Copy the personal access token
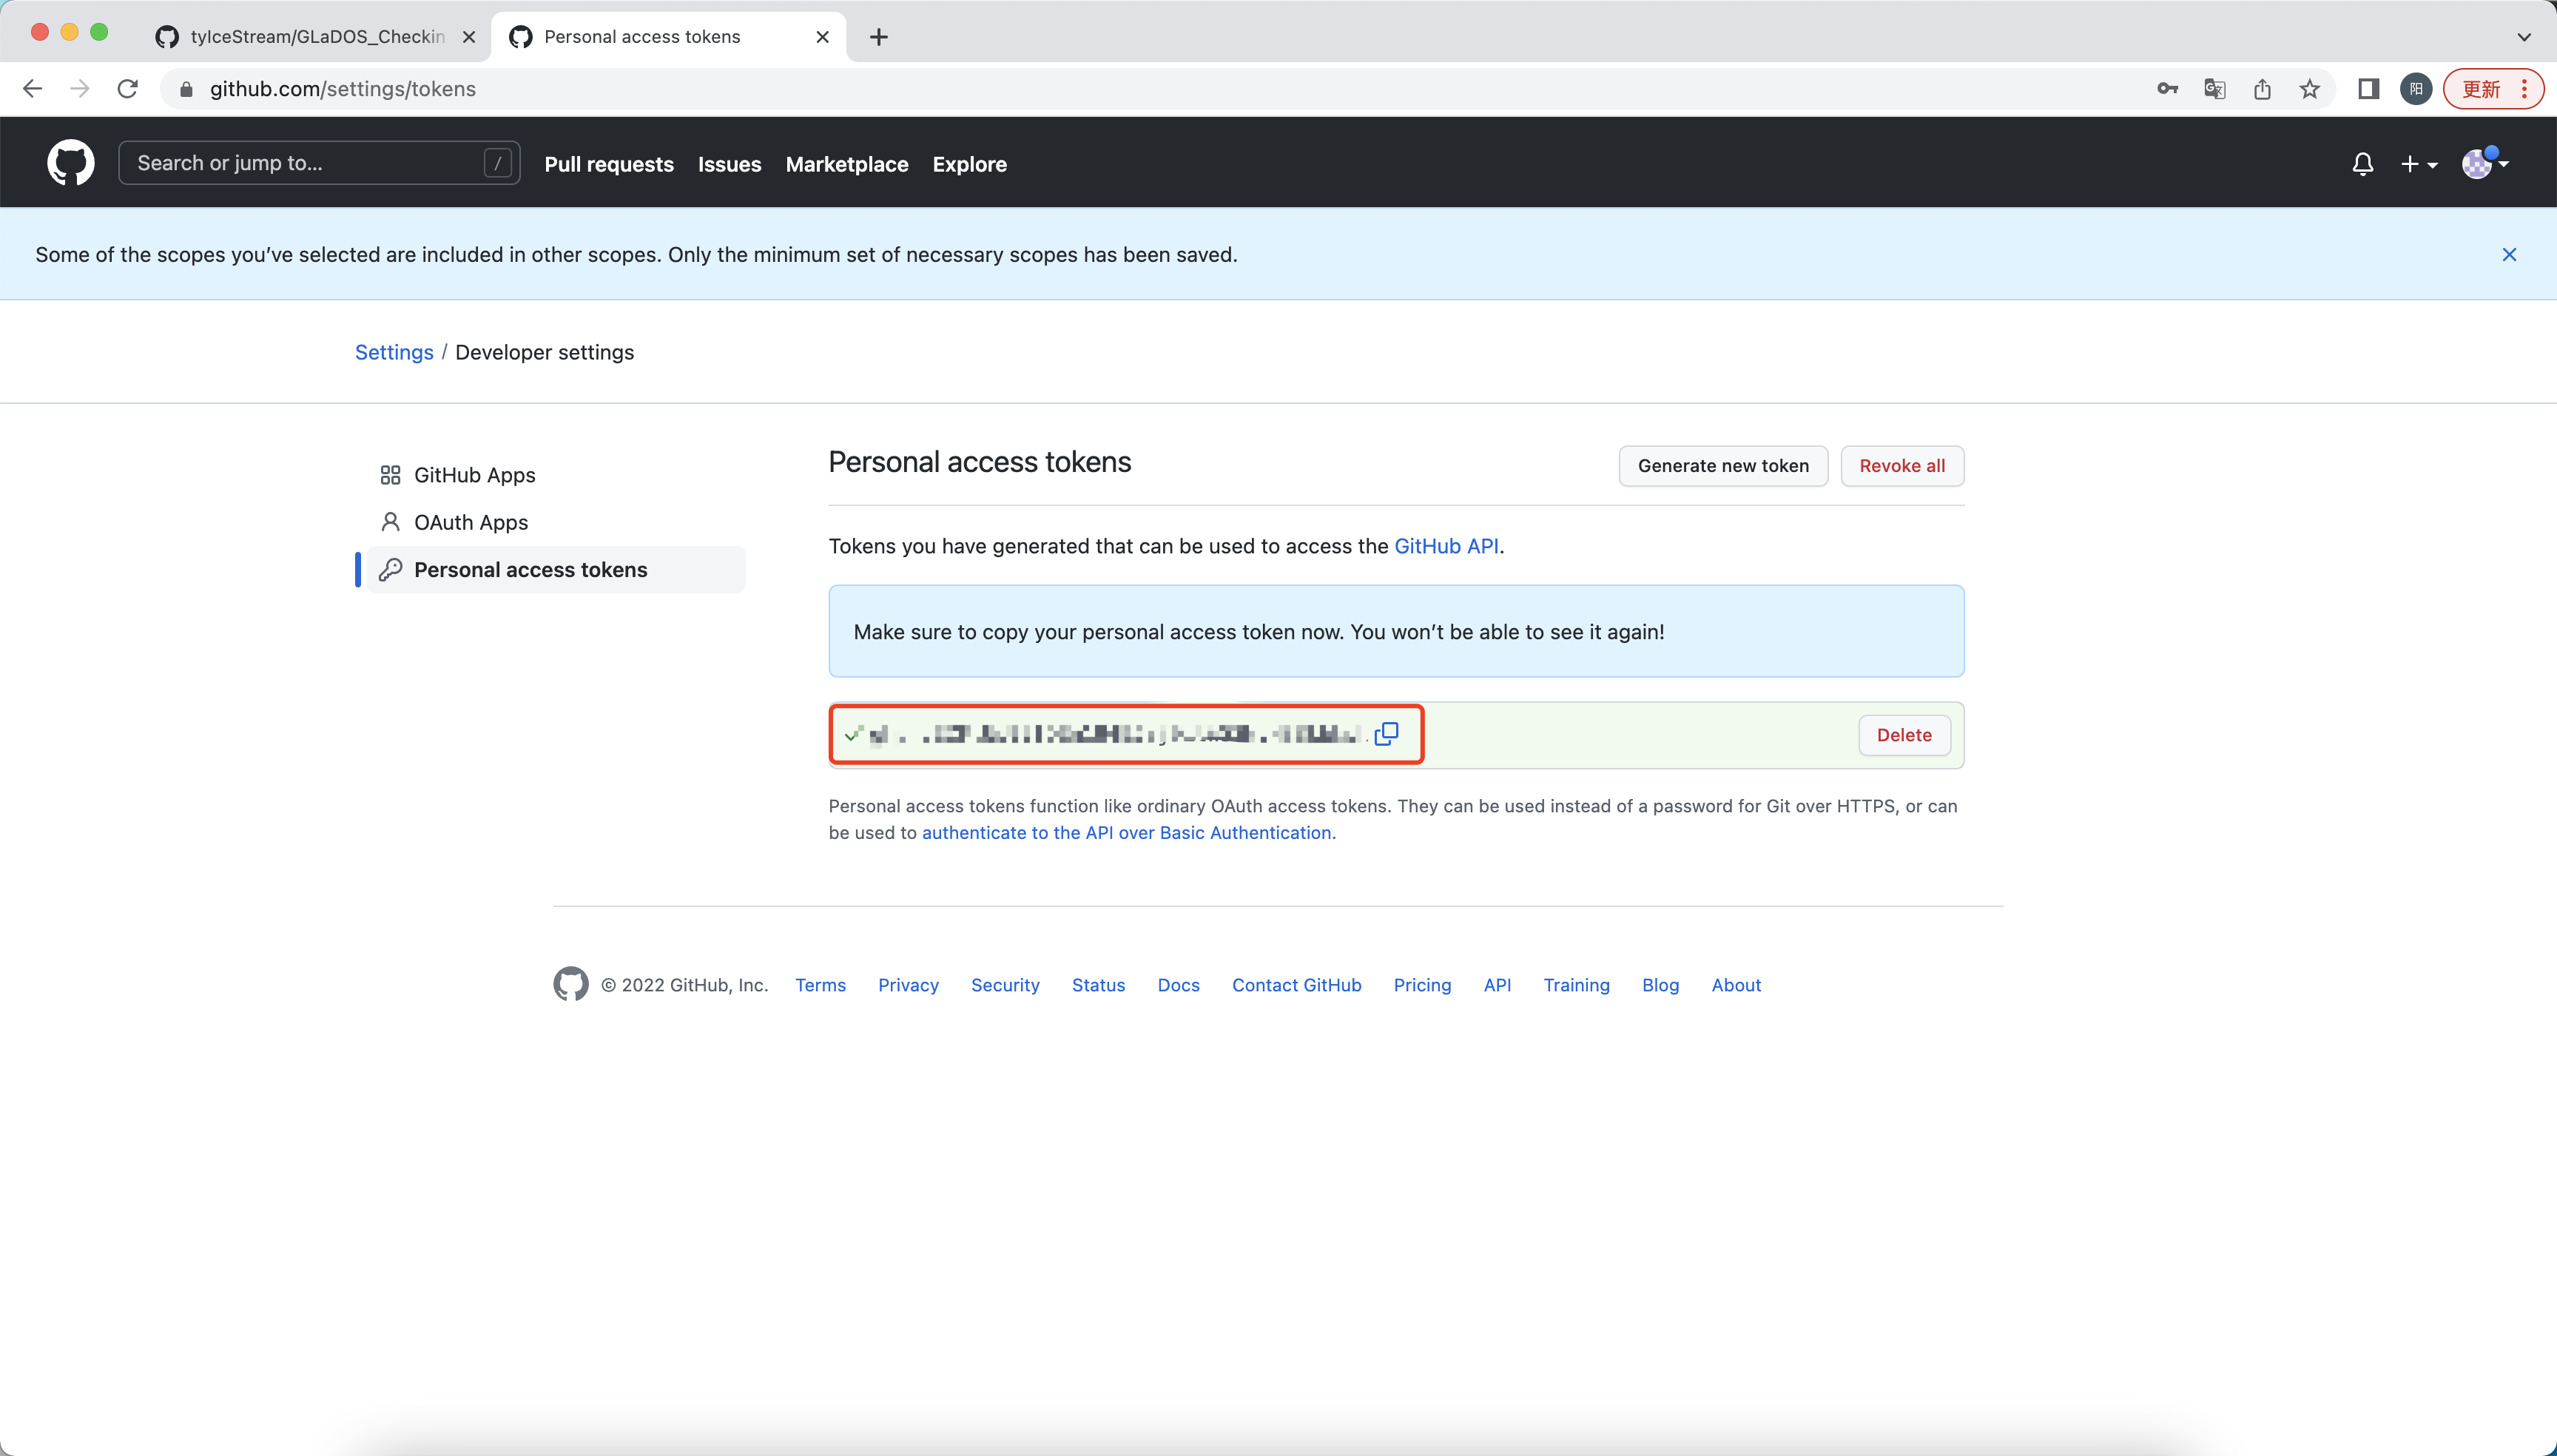The image size is (2557, 1456). (x=1386, y=734)
